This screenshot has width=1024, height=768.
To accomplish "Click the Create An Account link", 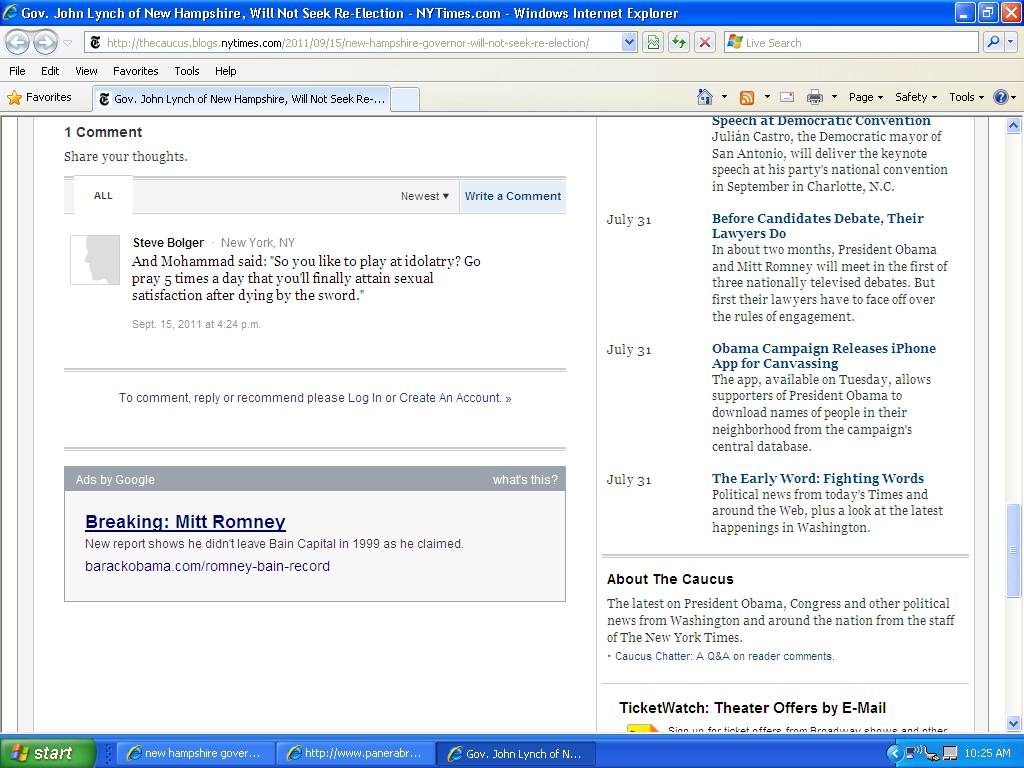I will click(450, 398).
